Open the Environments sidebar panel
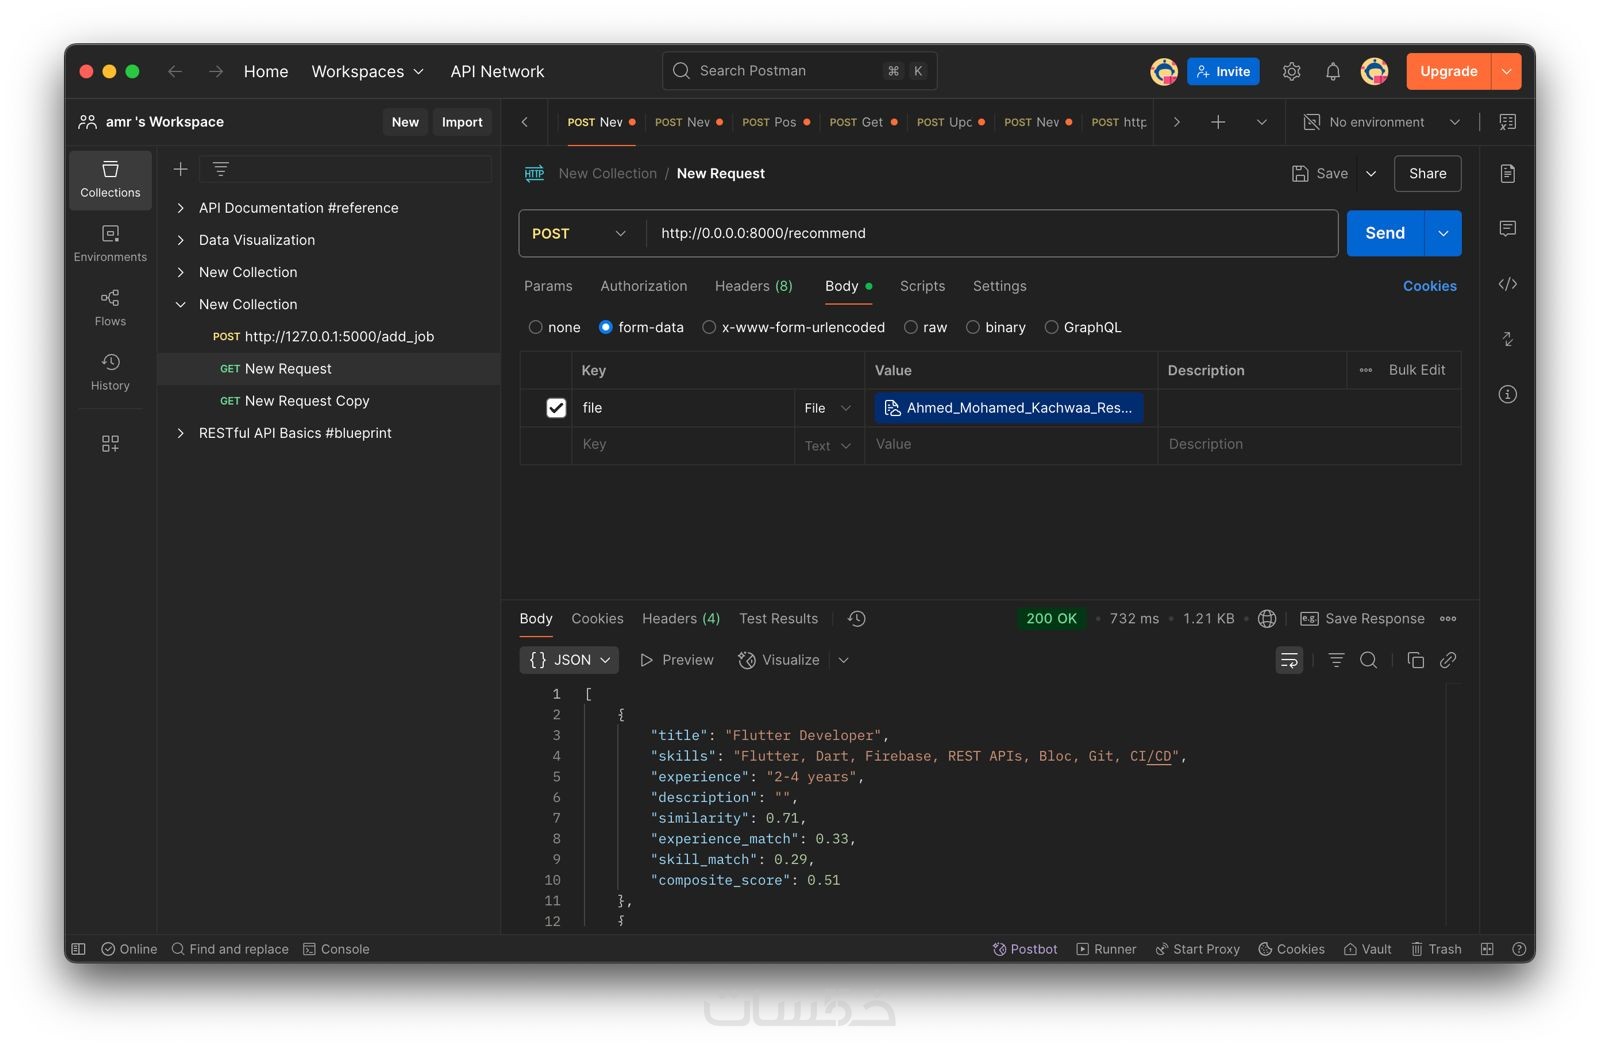 (x=110, y=244)
